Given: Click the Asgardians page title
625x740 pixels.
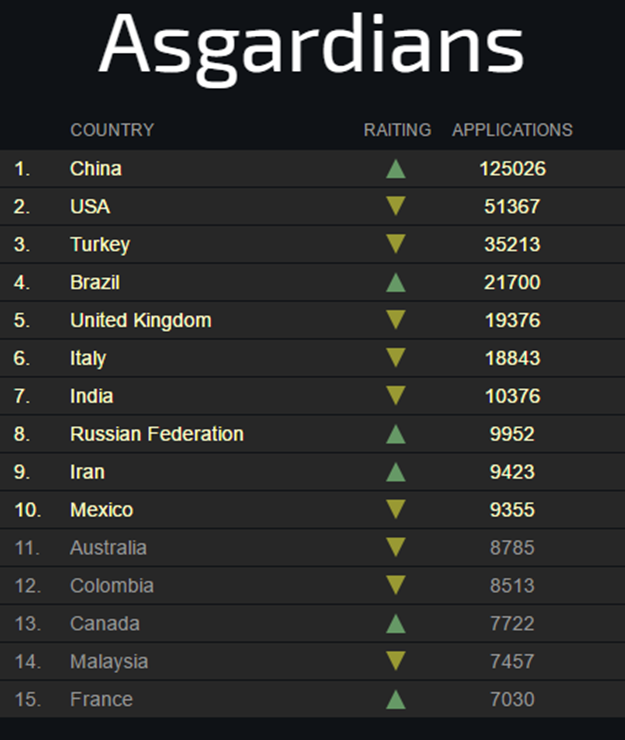Looking at the screenshot, I should click(x=311, y=46).
